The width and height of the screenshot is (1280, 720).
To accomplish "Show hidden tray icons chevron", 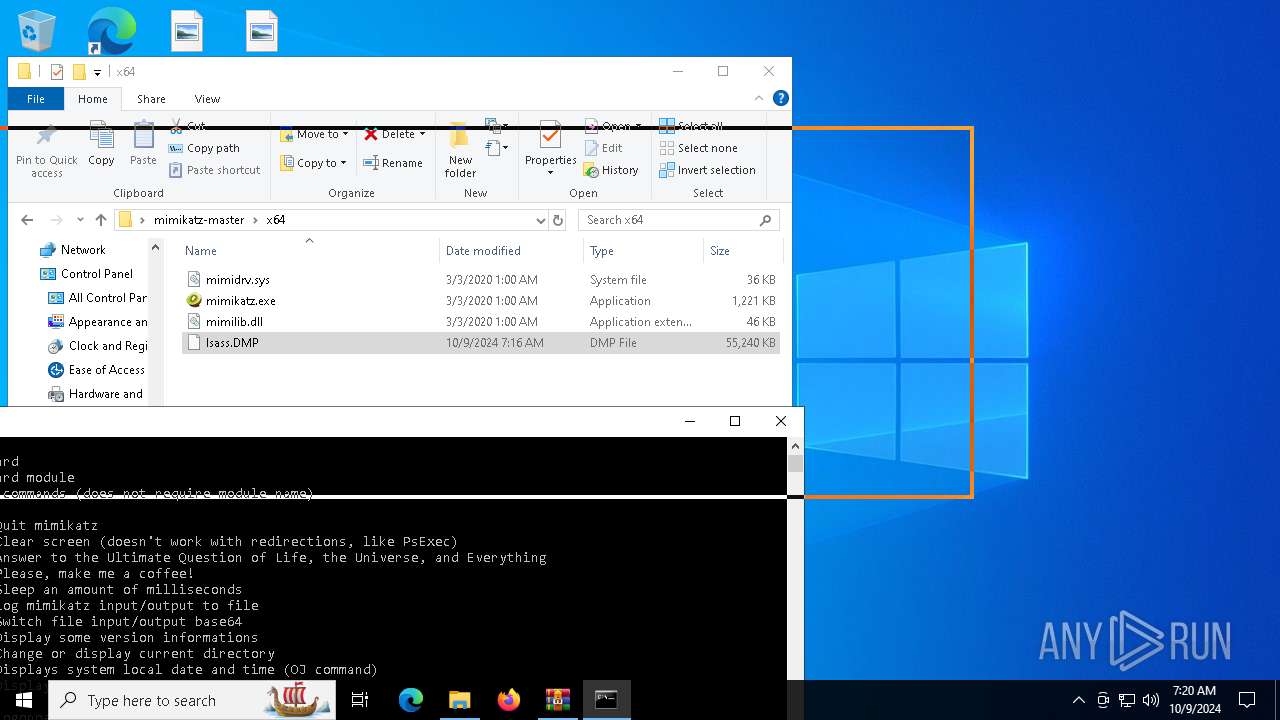I will [1078, 700].
